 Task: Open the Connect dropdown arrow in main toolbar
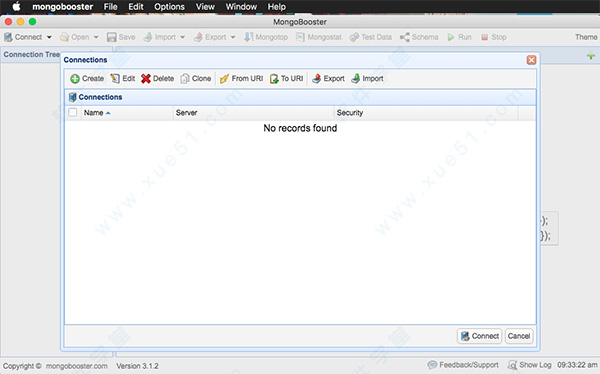pos(49,37)
